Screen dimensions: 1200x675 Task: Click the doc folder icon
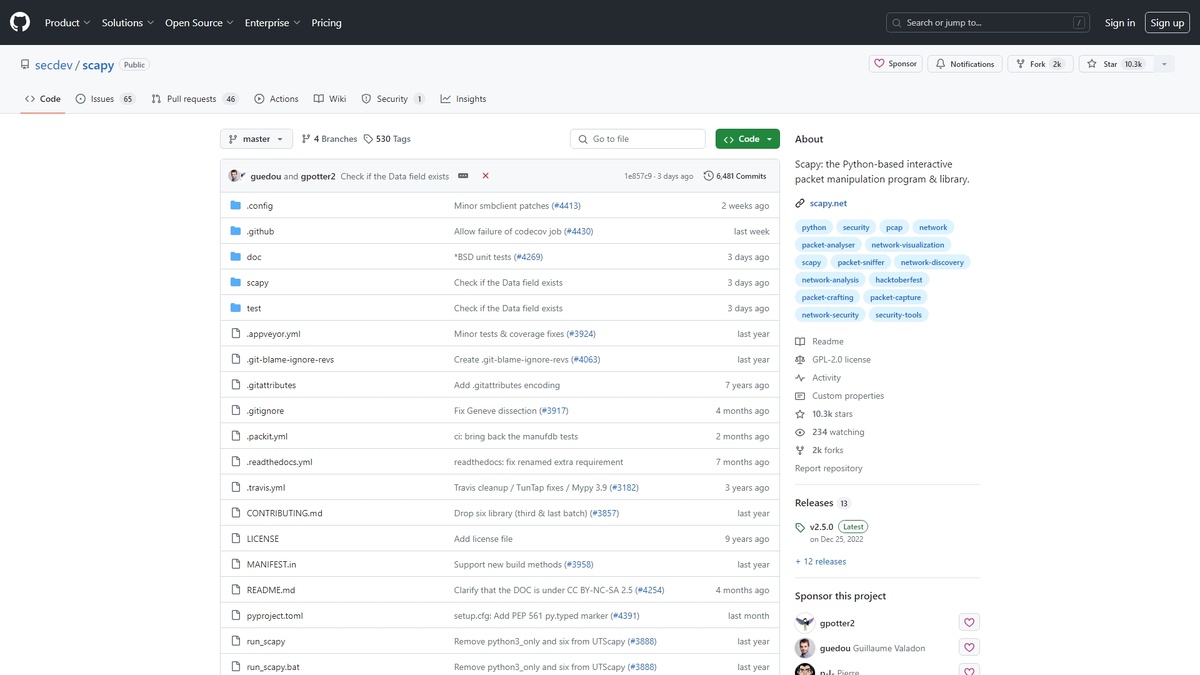[x=236, y=257]
